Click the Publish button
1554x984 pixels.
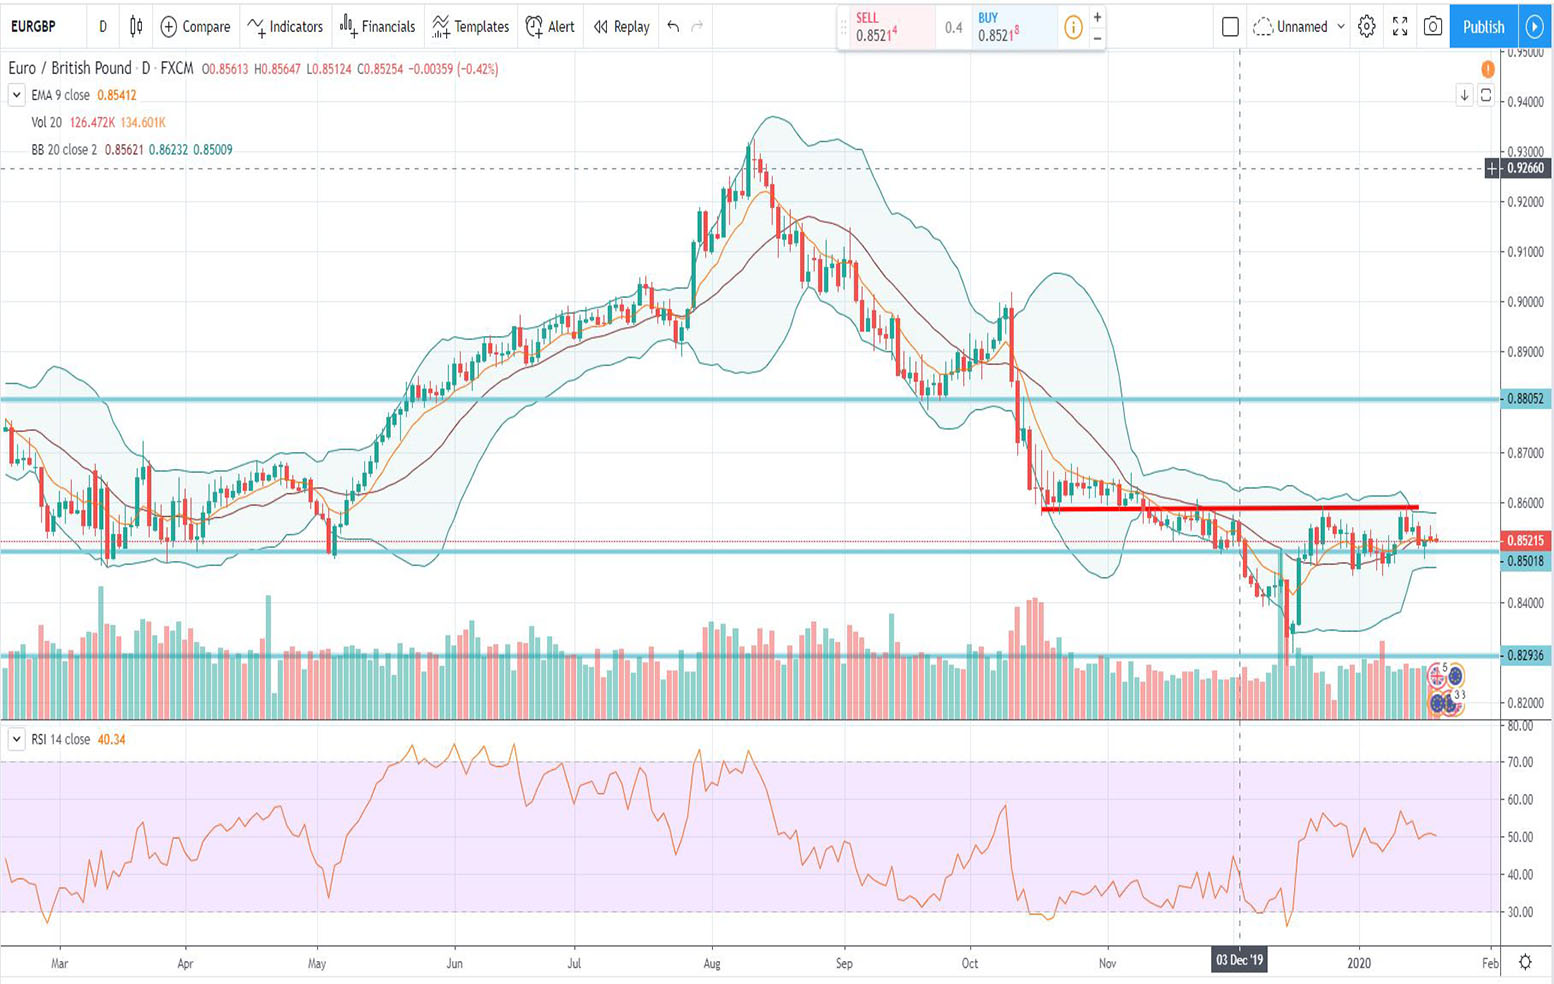pos(1482,27)
